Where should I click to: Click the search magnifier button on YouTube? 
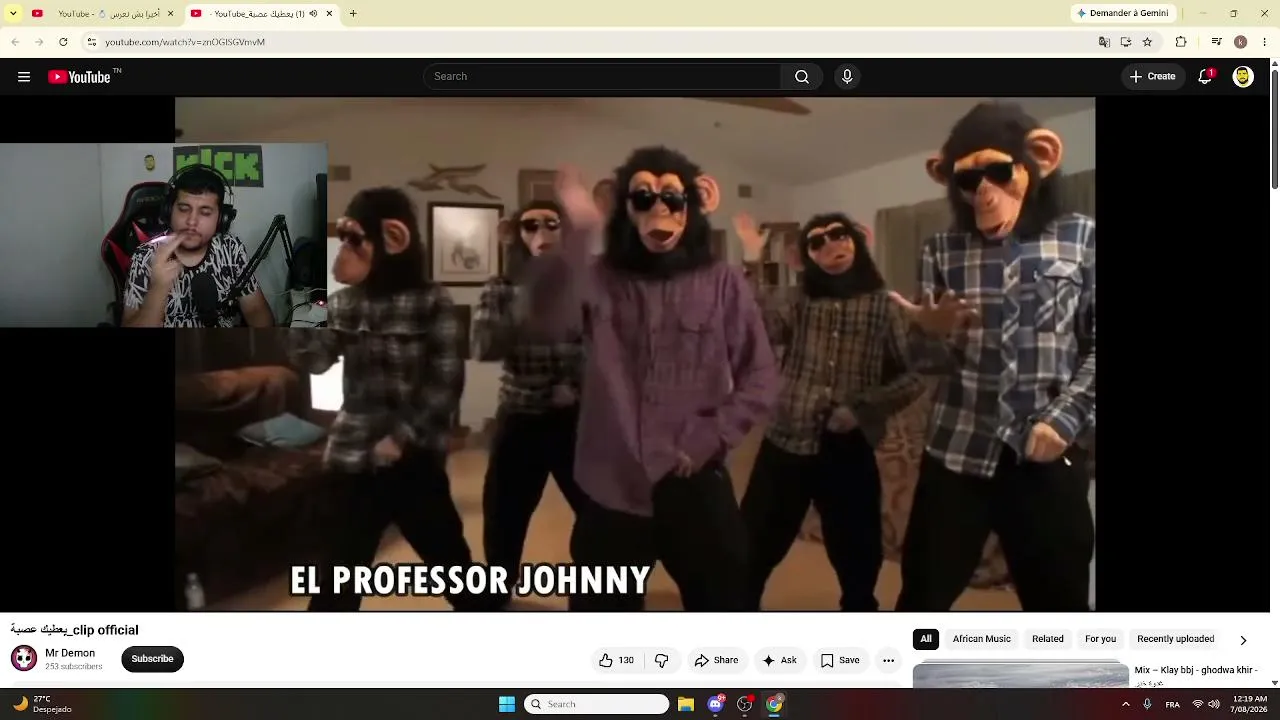(802, 77)
